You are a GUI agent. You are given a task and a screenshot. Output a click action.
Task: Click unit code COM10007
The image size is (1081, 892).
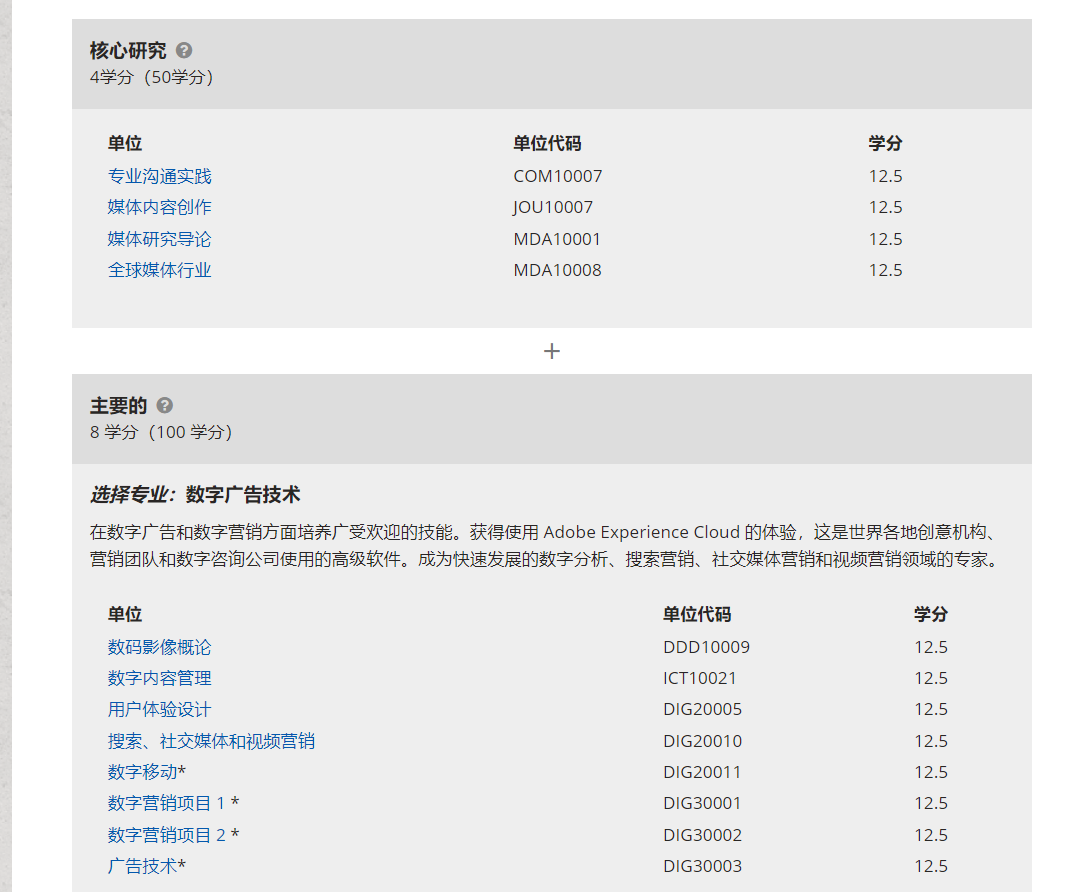[x=558, y=176]
